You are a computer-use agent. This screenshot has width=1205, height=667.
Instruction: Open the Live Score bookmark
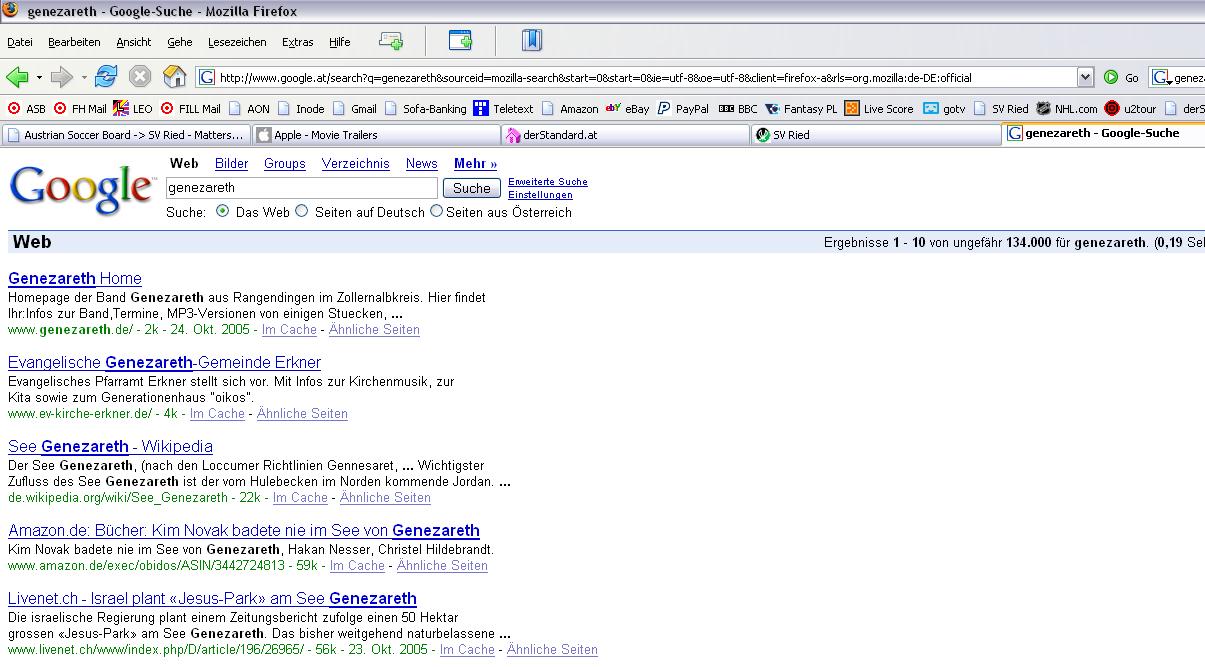coord(879,109)
